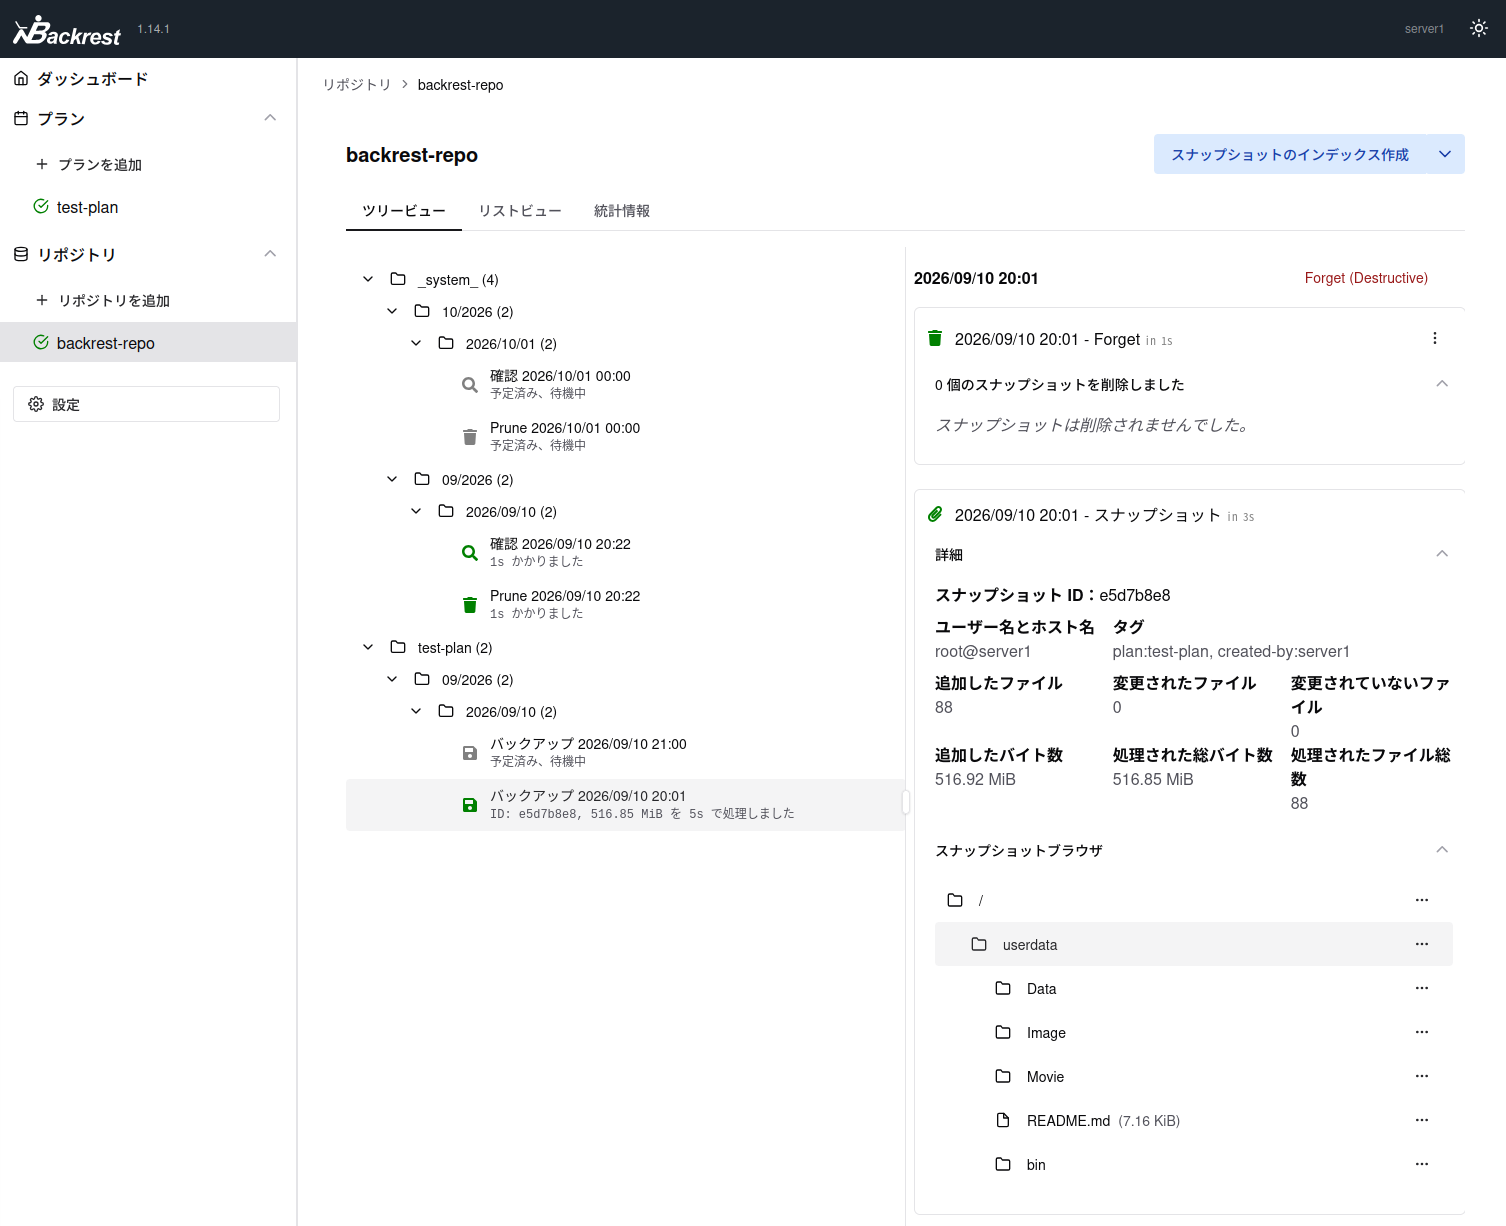This screenshot has width=1506, height=1226.
Task: Click the Movie folder icon in snapshot browser
Action: tap(1003, 1076)
